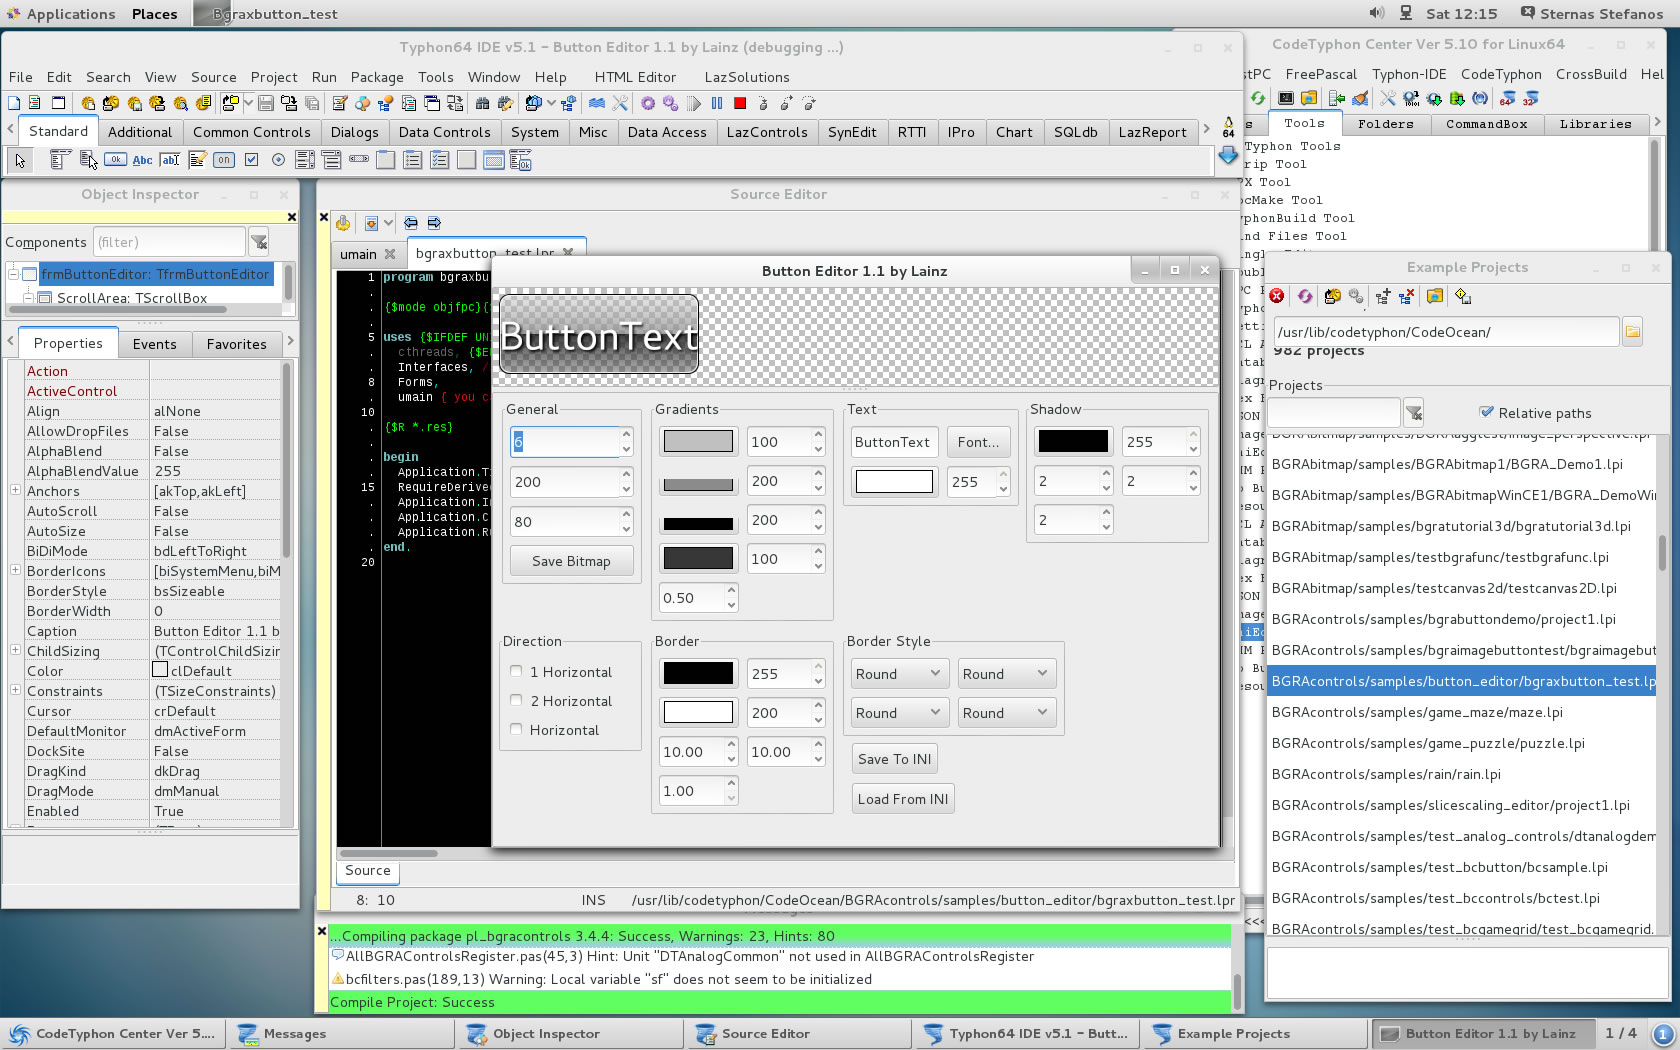Image resolution: width=1680 pixels, height=1050 pixels.
Task: Select the TButton 'Ok' component icon
Action: coord(115,160)
